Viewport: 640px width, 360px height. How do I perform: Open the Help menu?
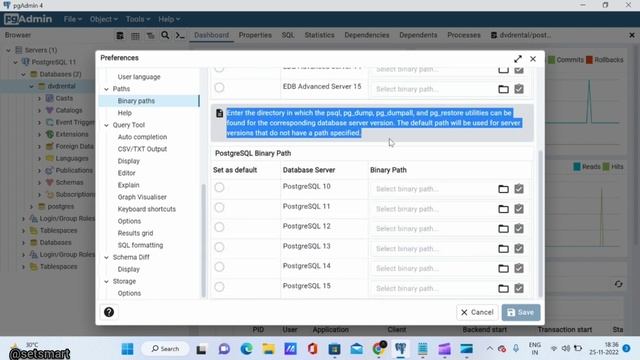(x=169, y=19)
